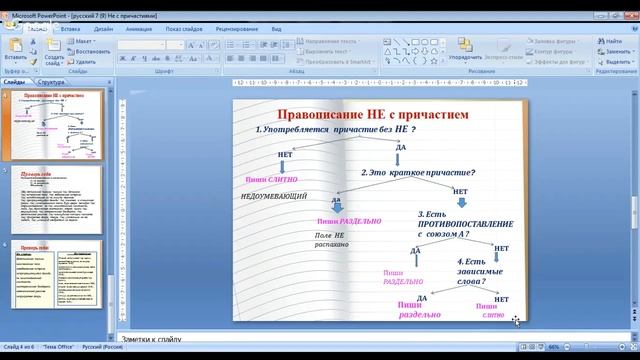Screen dimensions: 640x360
Task: Open the Показ слайдов ribbon tab
Action: (184, 29)
